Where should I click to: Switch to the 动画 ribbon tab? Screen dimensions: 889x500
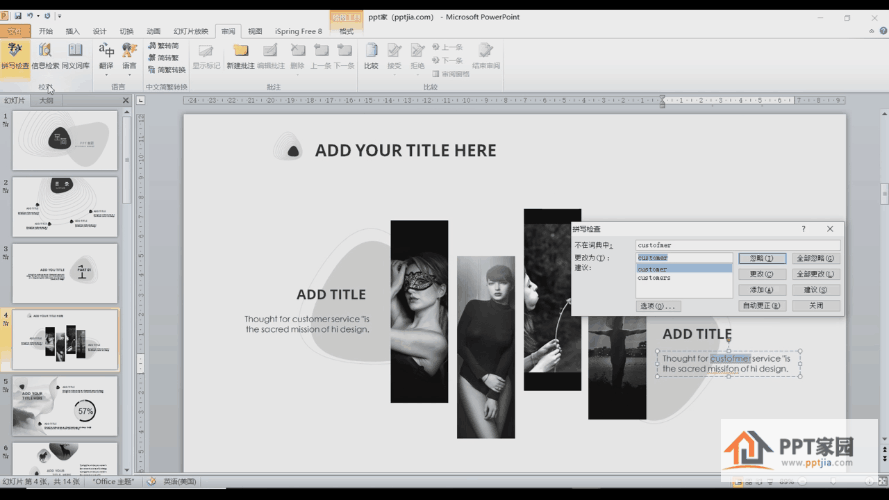153,31
